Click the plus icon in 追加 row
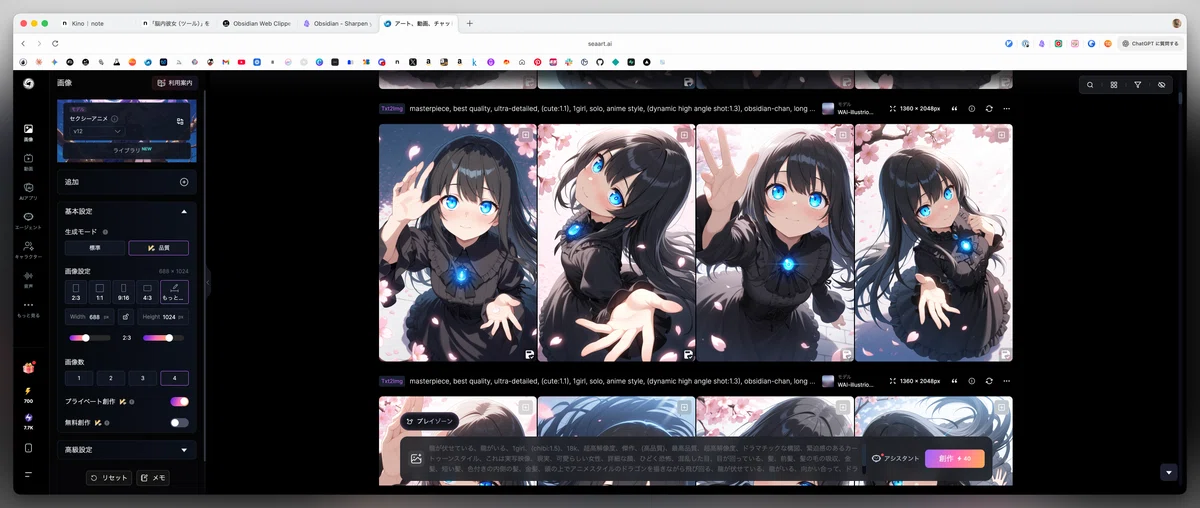Image resolution: width=1200 pixels, height=508 pixels. point(183,182)
